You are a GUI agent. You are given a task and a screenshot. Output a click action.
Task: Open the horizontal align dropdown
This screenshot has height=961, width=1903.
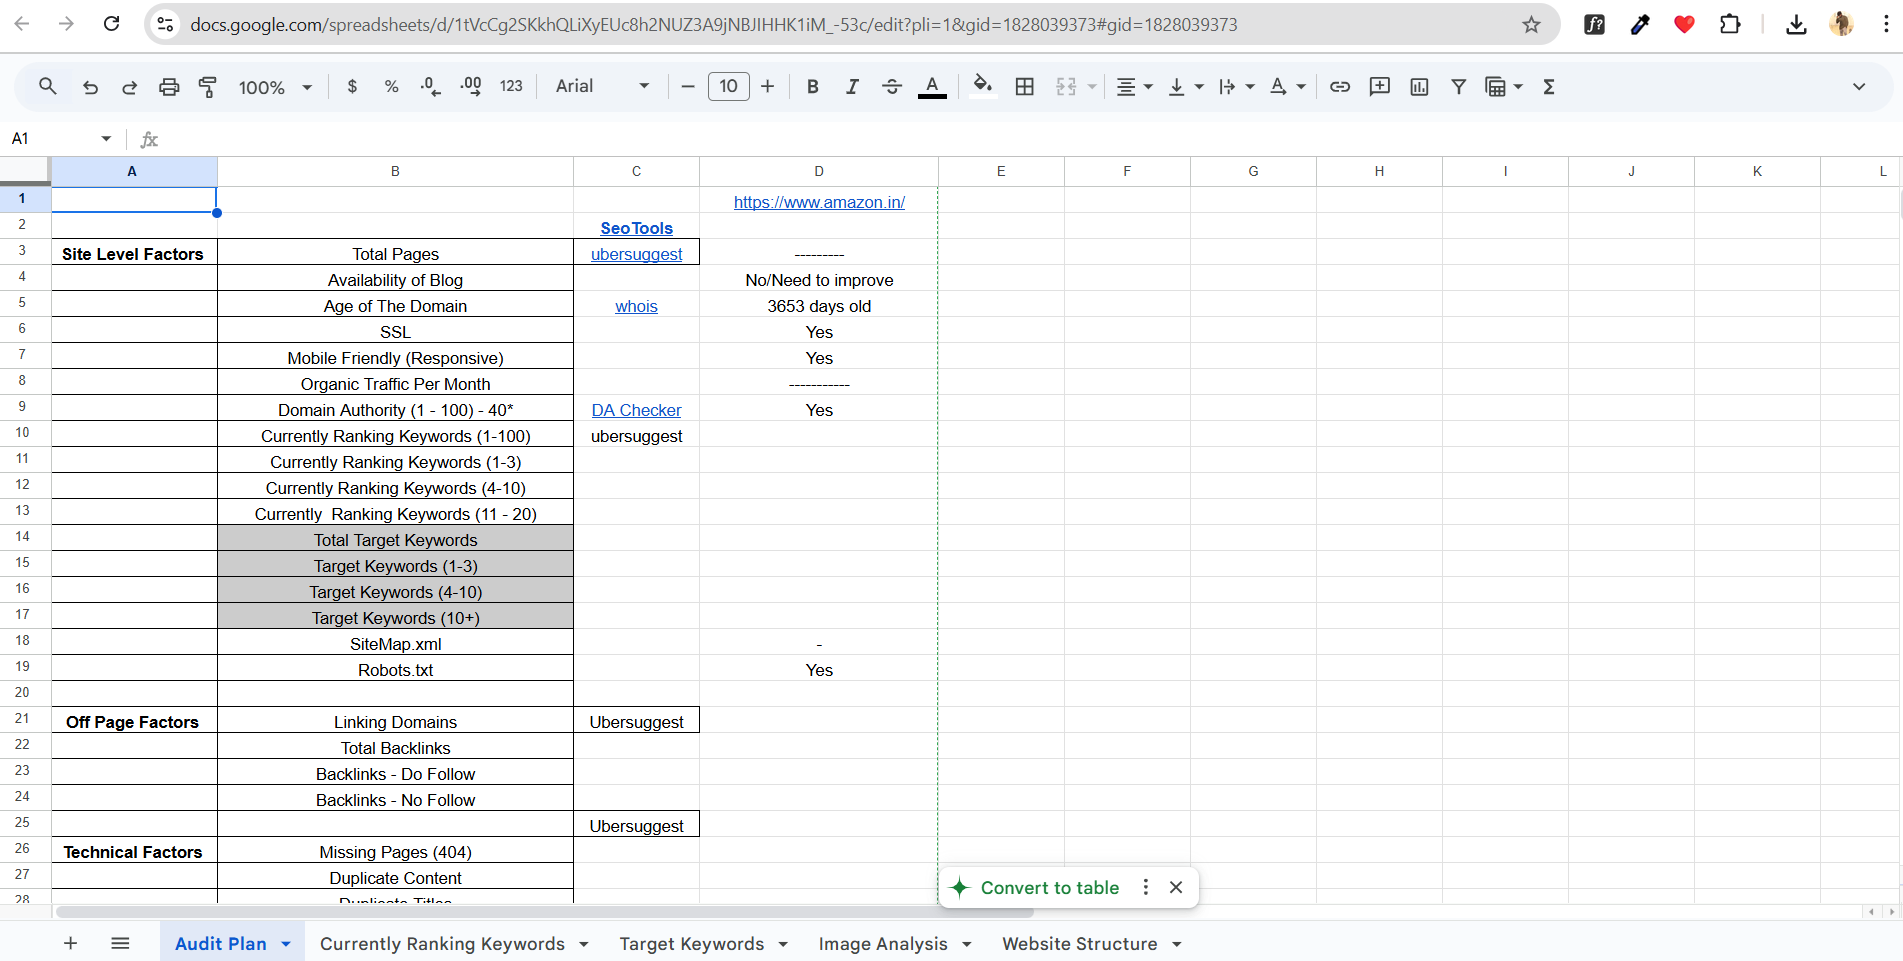pos(1133,87)
